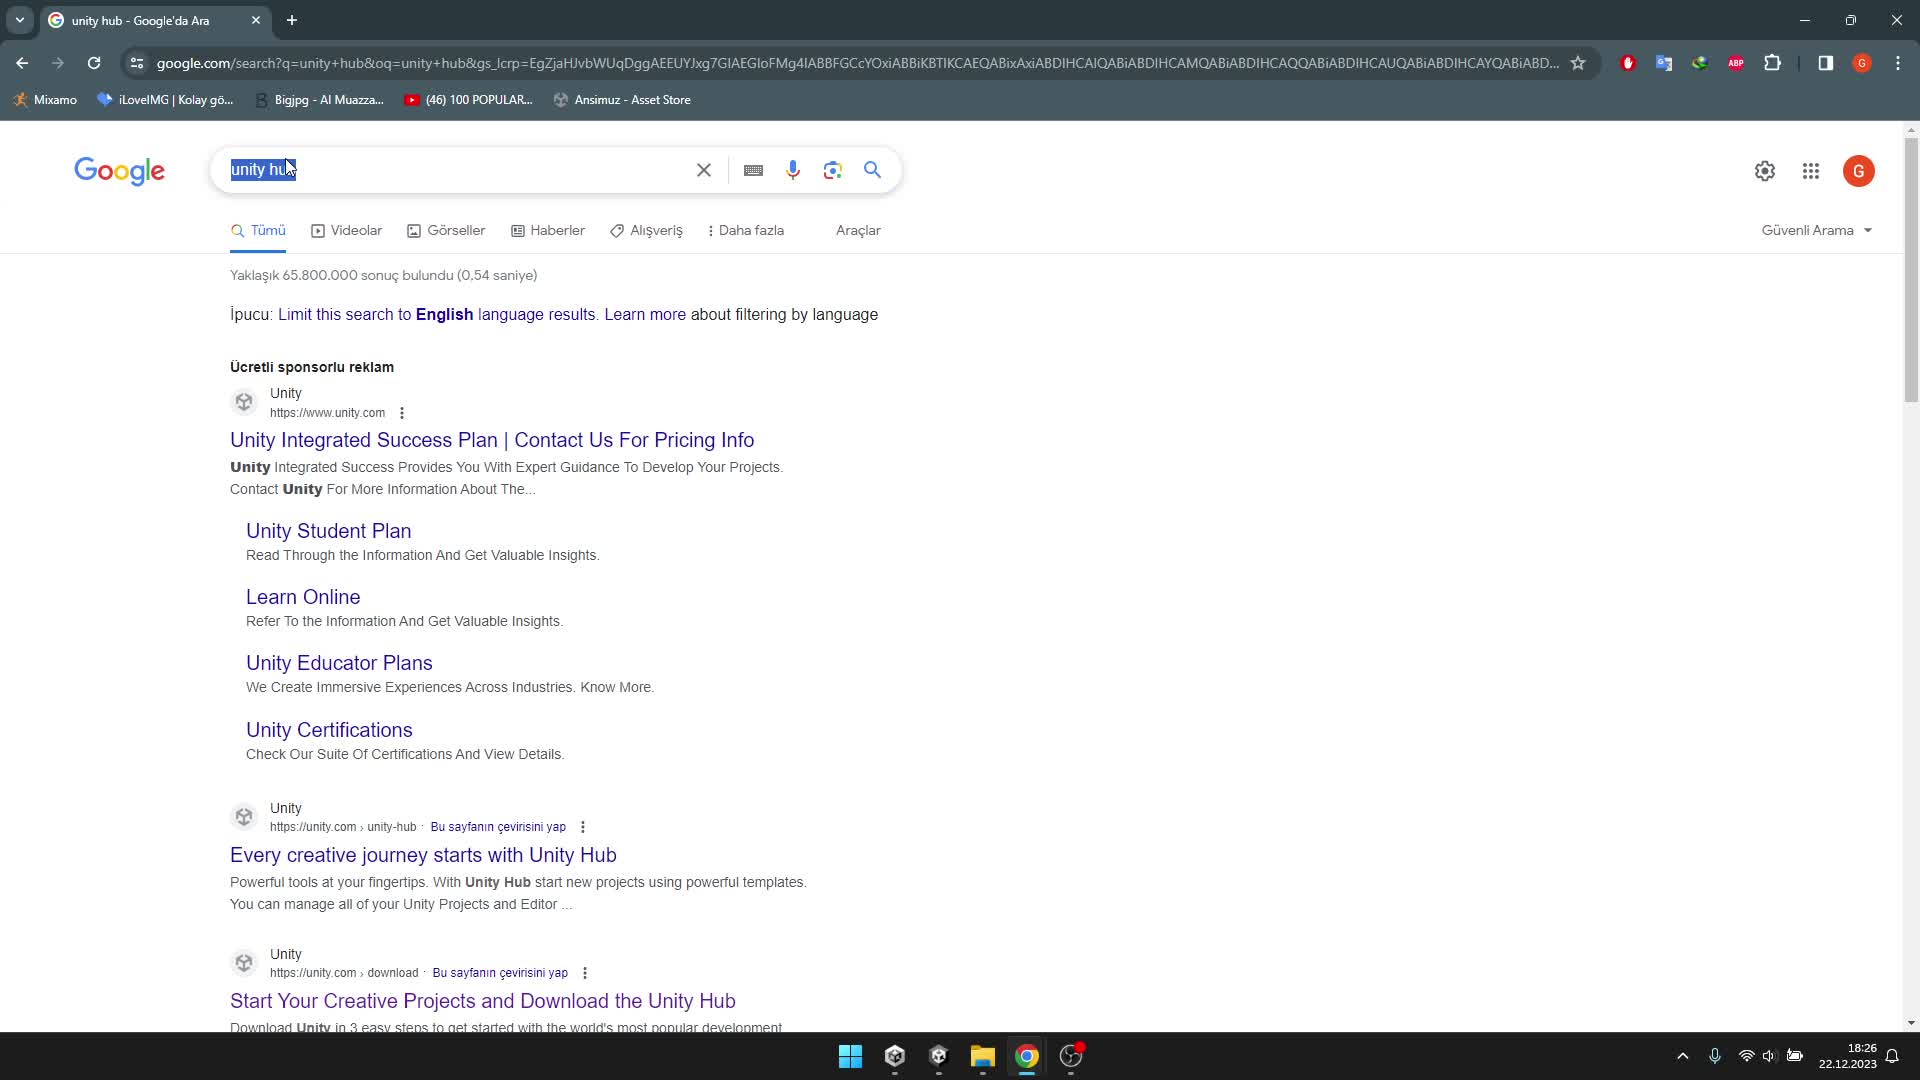The height and width of the screenshot is (1080, 1920).
Task: Close the unity hub tab
Action: (256, 20)
